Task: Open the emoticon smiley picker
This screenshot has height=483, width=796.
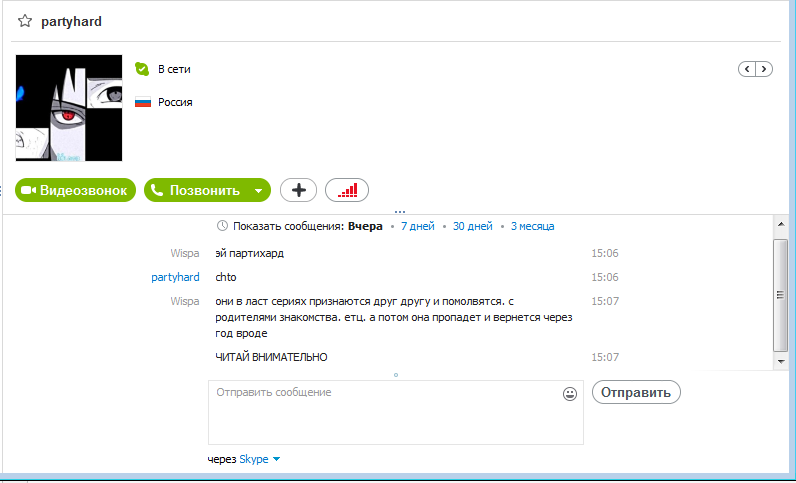Action: pyautogui.click(x=570, y=394)
